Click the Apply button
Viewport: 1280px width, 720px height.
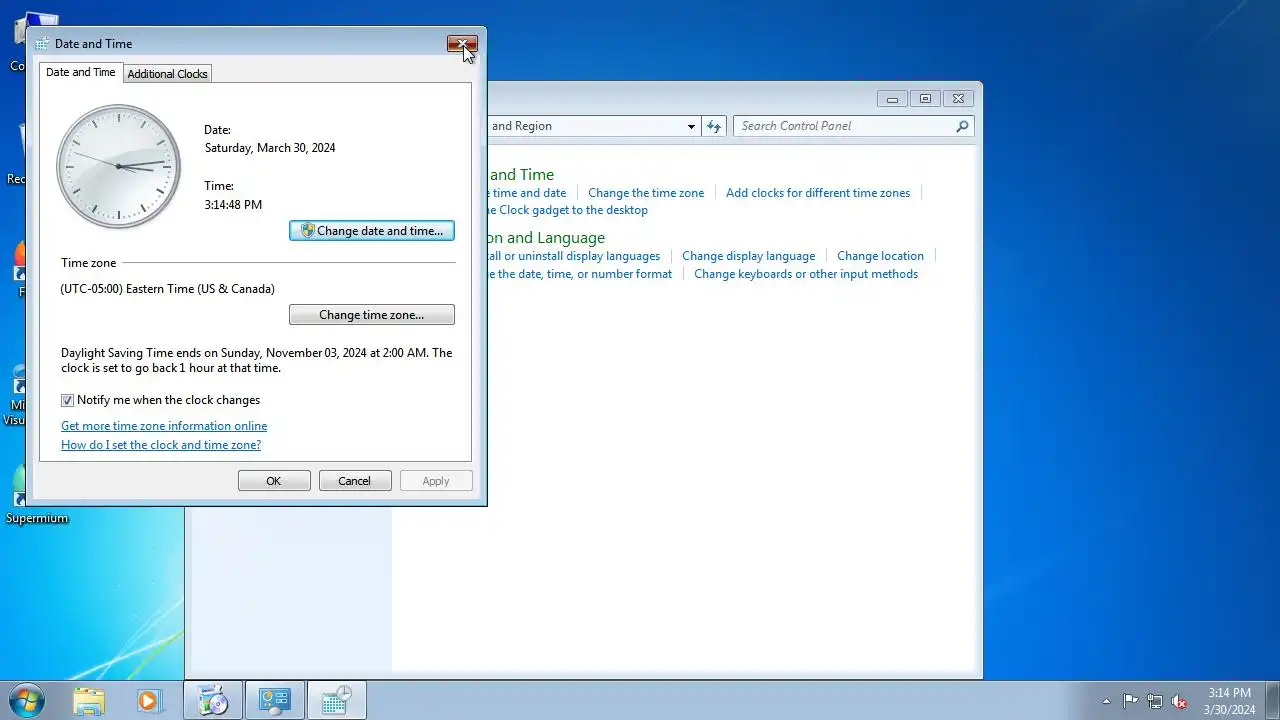(x=436, y=481)
